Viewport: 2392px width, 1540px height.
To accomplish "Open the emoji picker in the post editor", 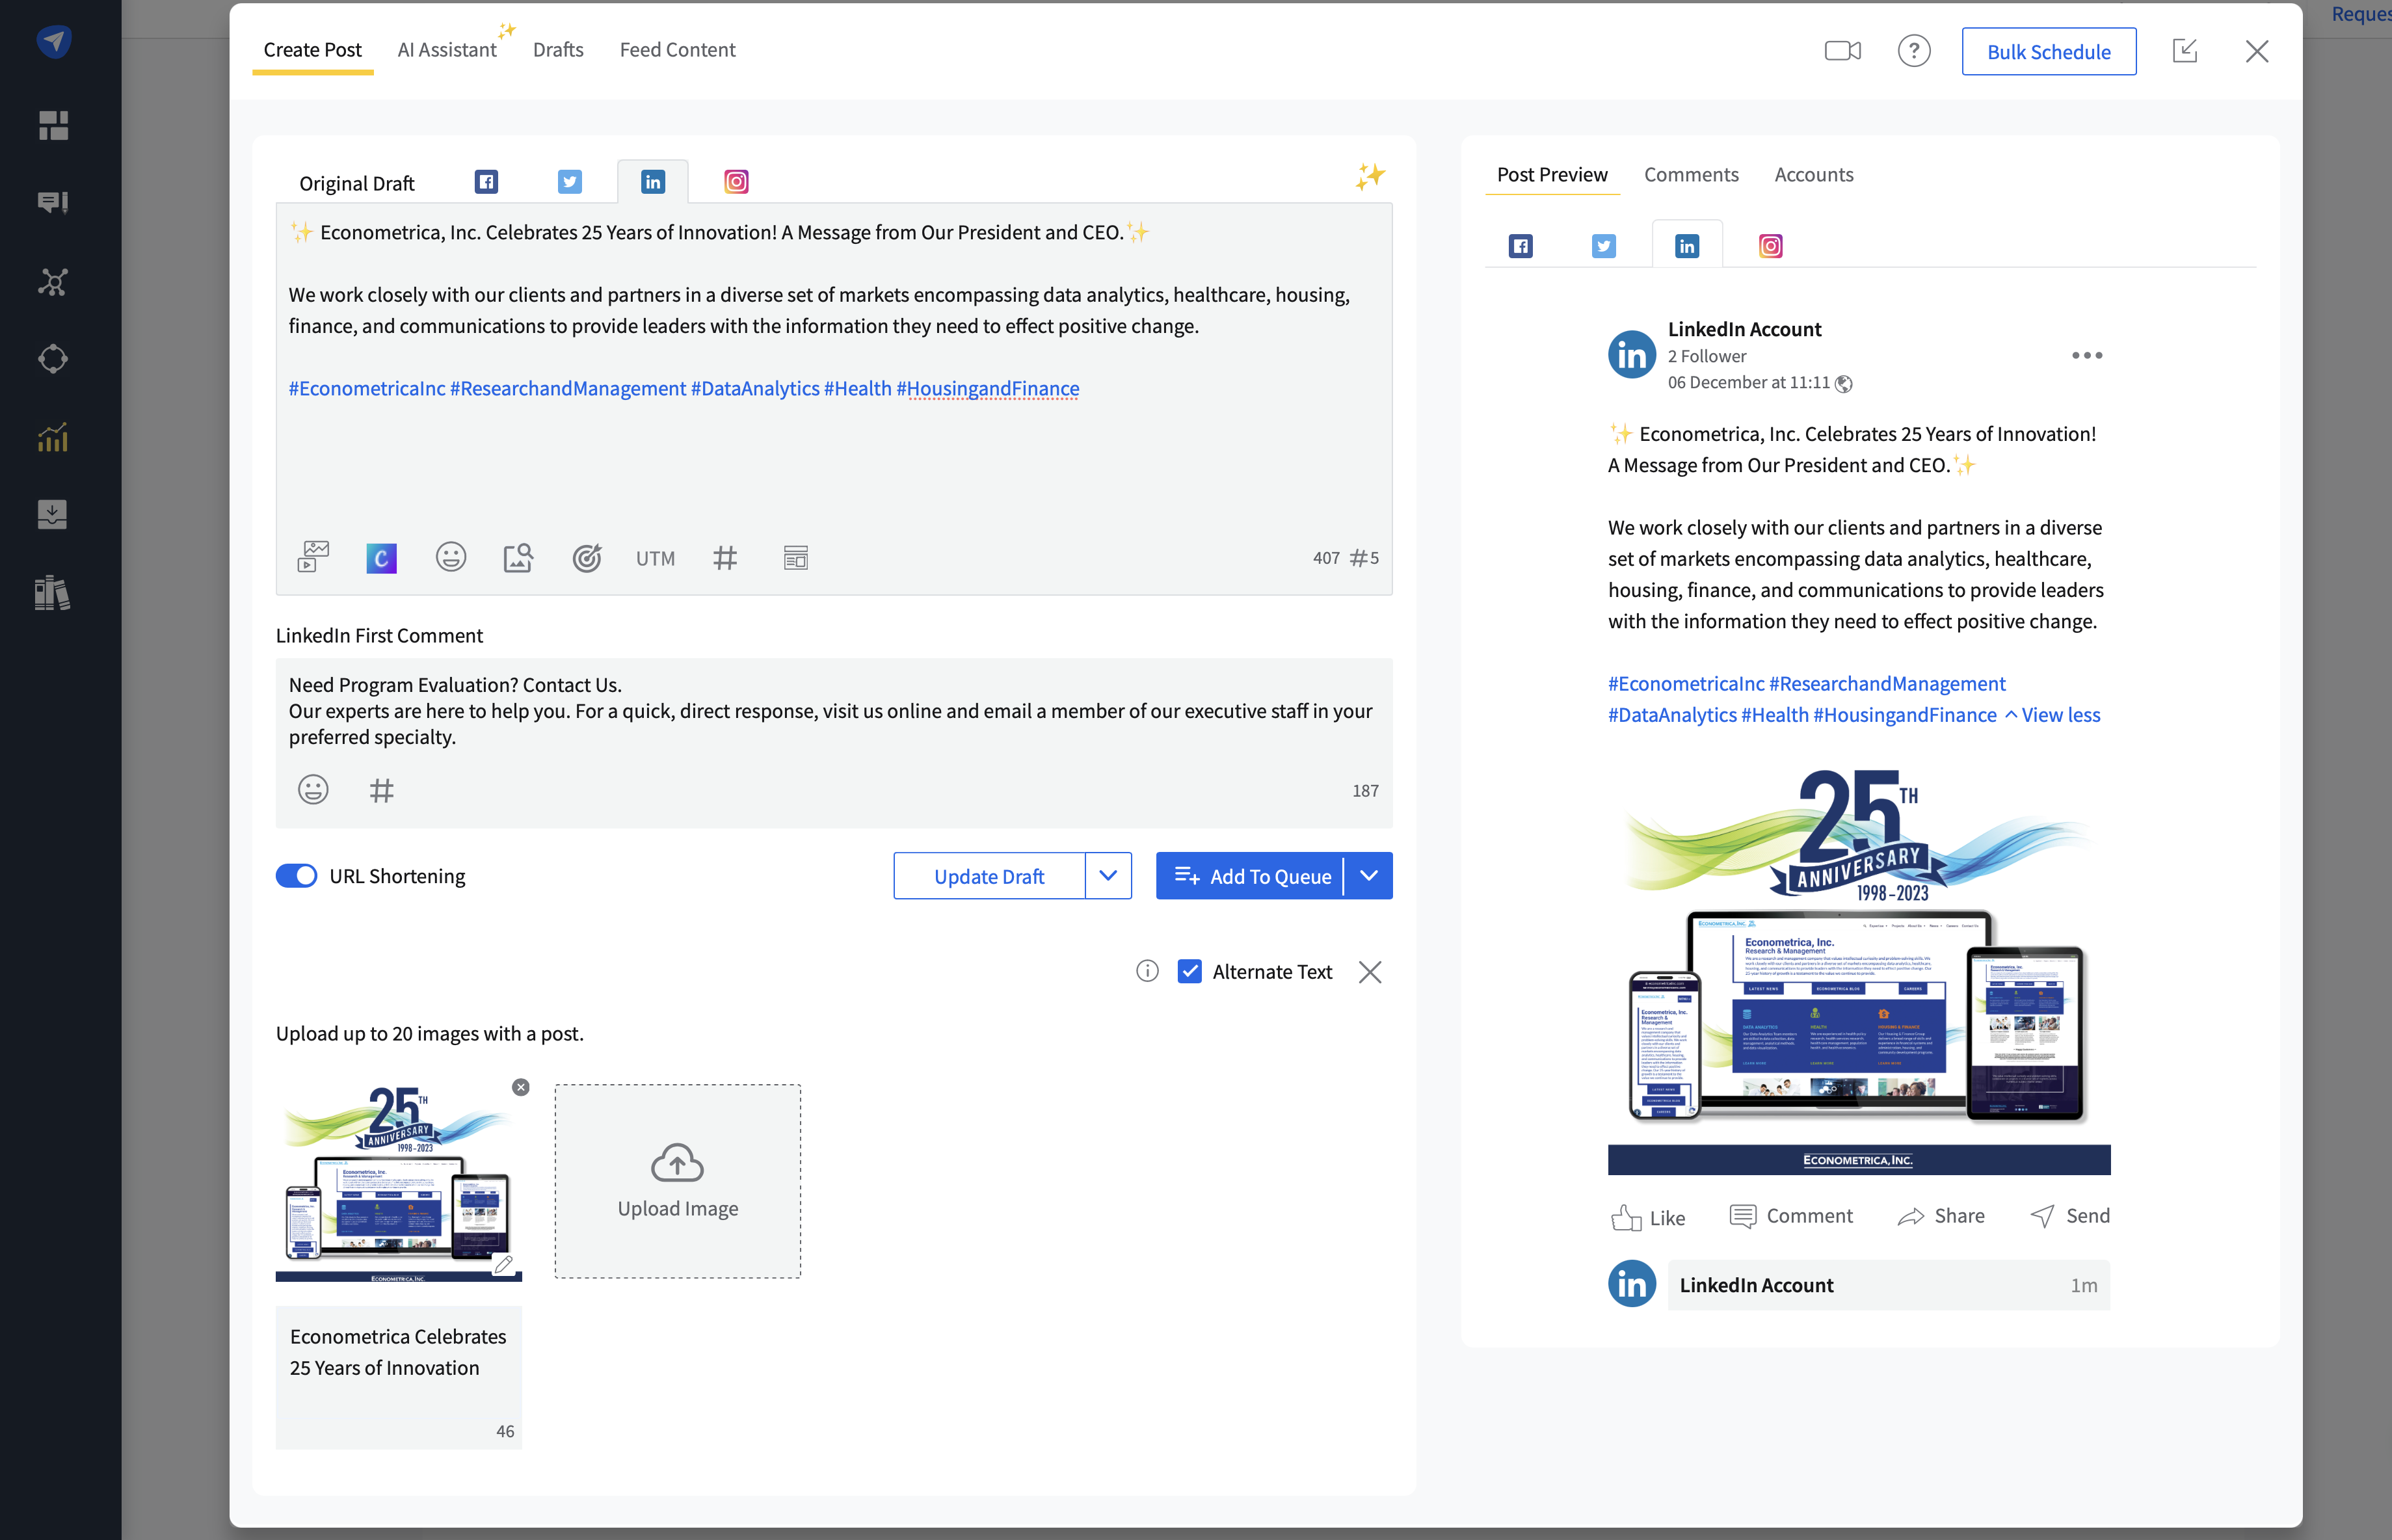I will [x=451, y=557].
